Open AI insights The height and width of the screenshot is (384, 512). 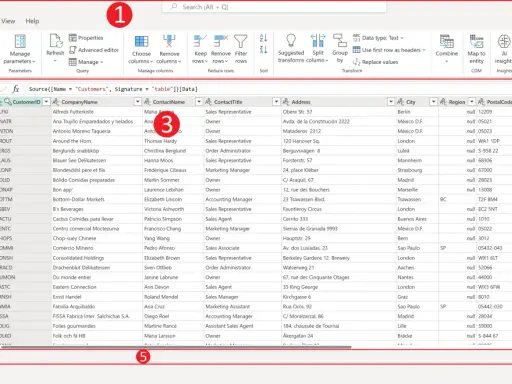pos(503,49)
